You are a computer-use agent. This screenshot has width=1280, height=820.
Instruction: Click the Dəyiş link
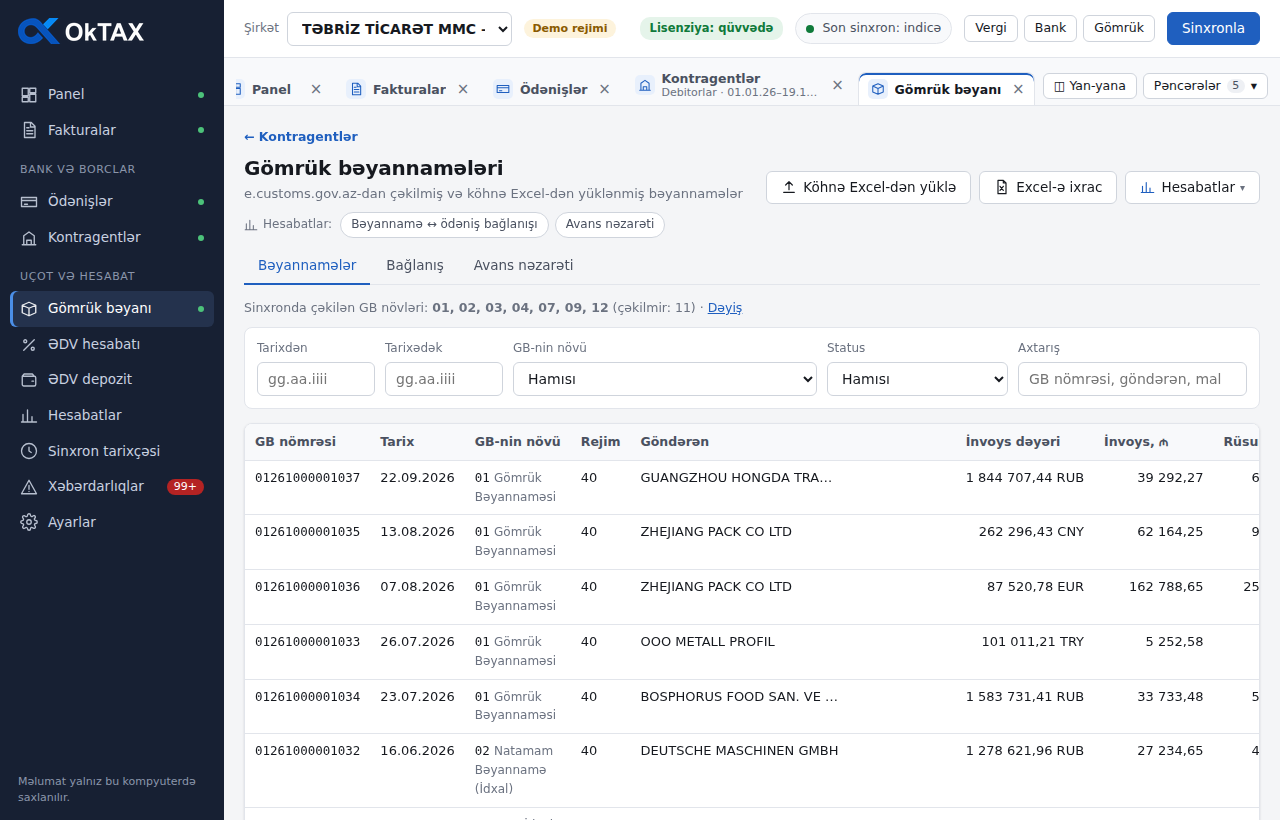[725, 308]
